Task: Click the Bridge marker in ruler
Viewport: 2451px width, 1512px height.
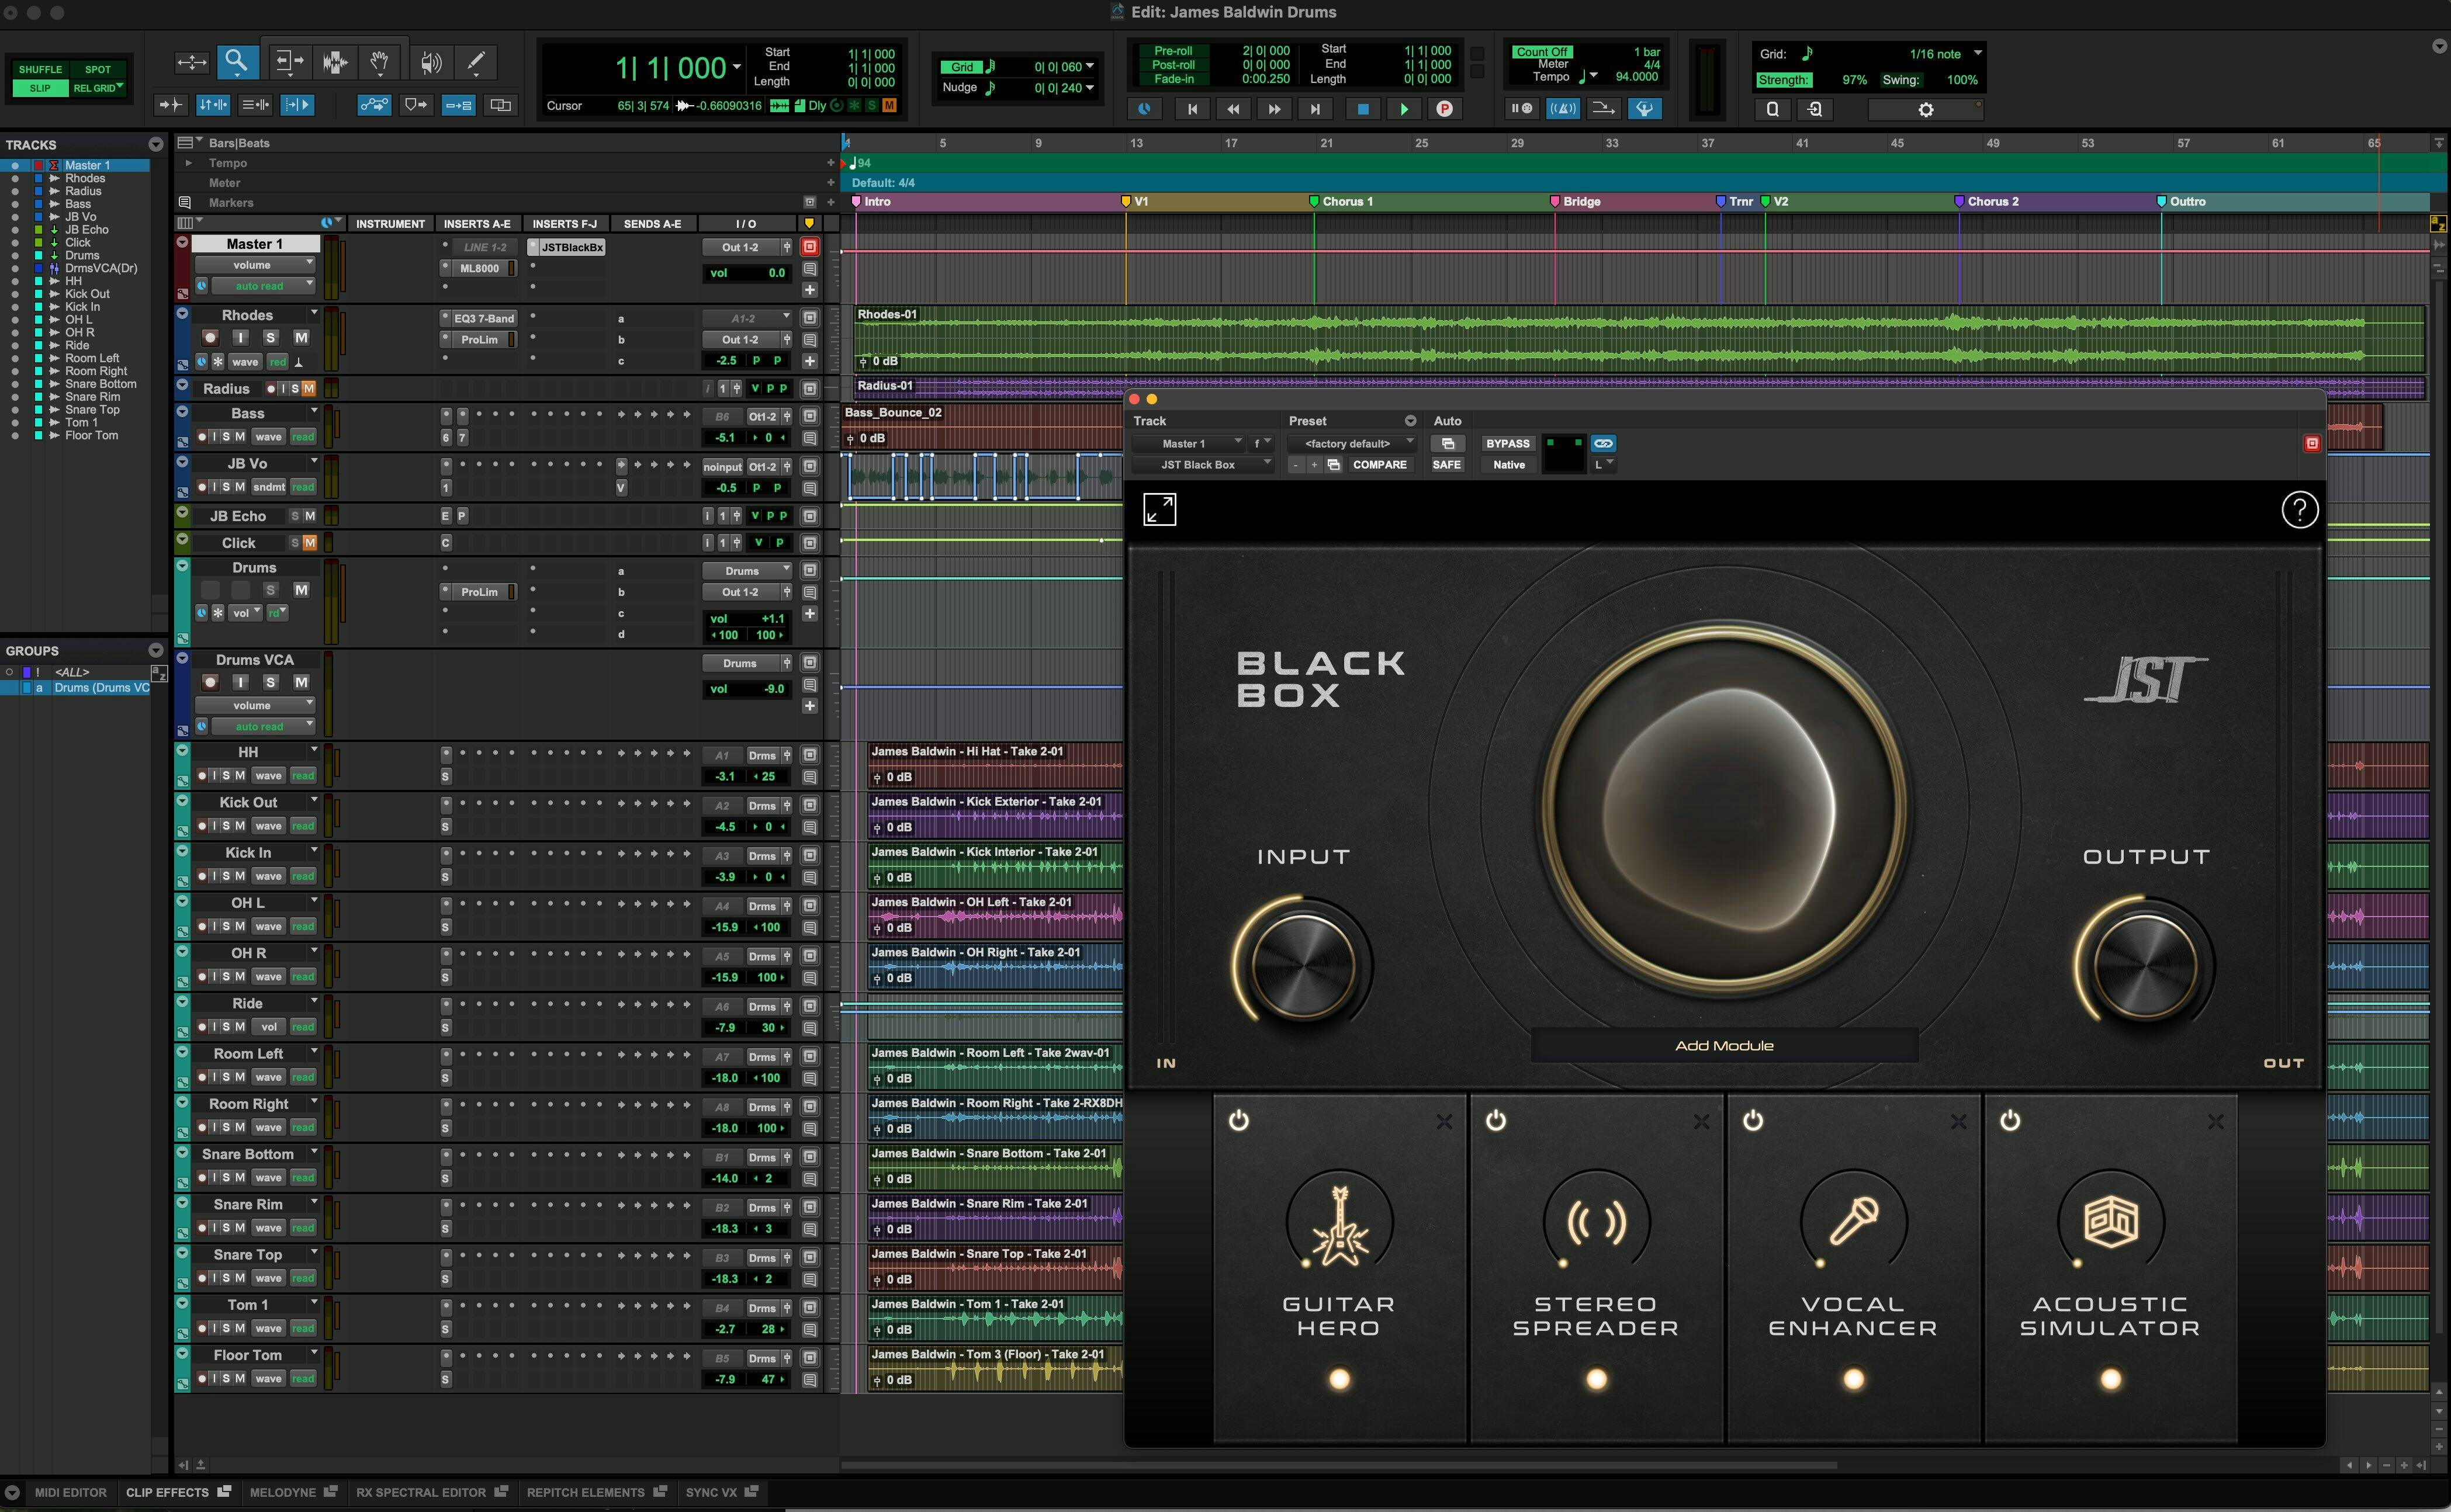Action: (1575, 201)
